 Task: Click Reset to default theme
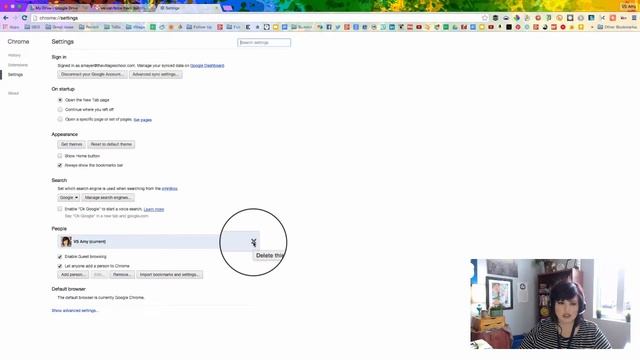[111, 144]
